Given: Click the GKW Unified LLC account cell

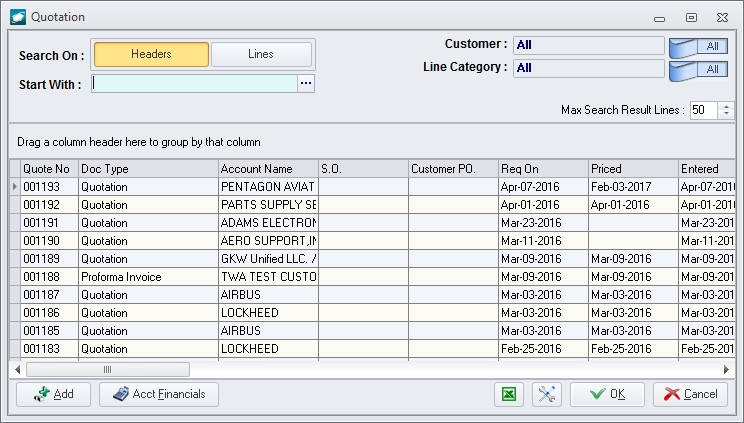Looking at the screenshot, I should [268, 259].
